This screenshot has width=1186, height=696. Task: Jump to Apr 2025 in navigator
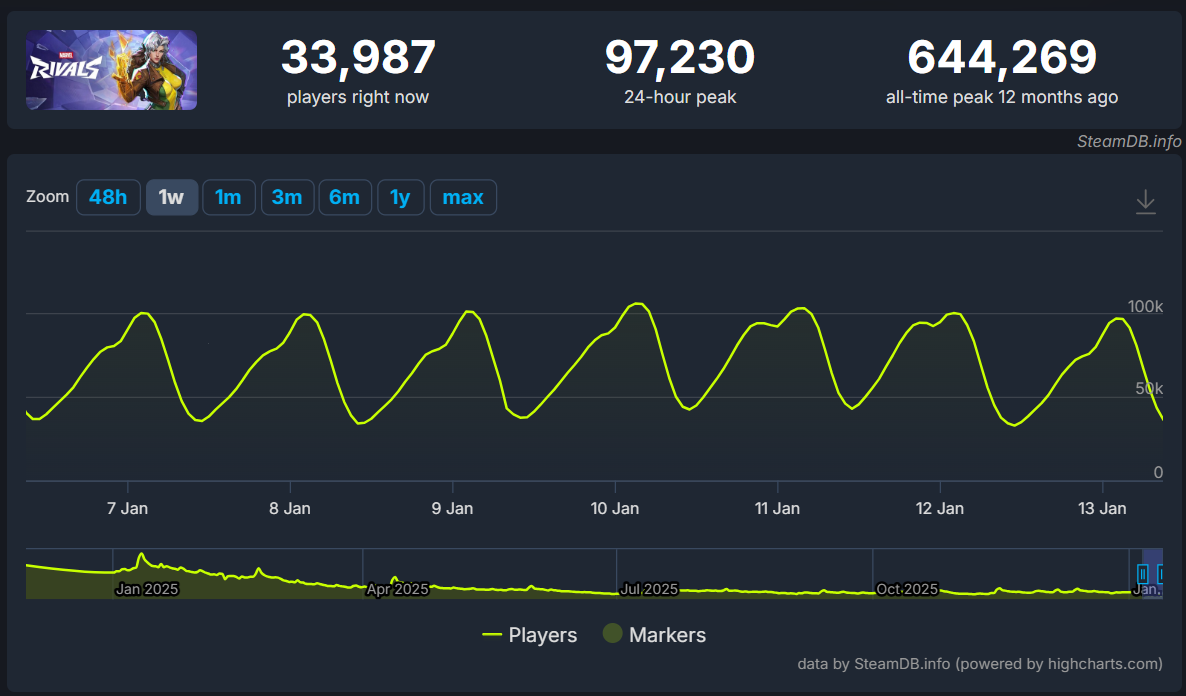coord(397,589)
